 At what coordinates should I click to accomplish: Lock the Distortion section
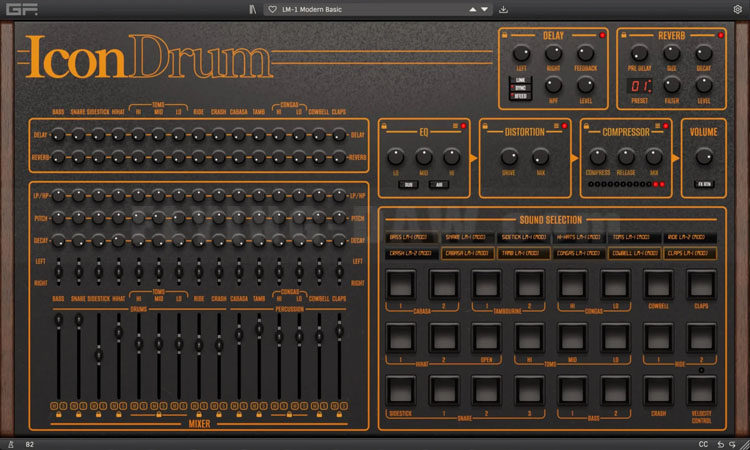pyautogui.click(x=485, y=126)
